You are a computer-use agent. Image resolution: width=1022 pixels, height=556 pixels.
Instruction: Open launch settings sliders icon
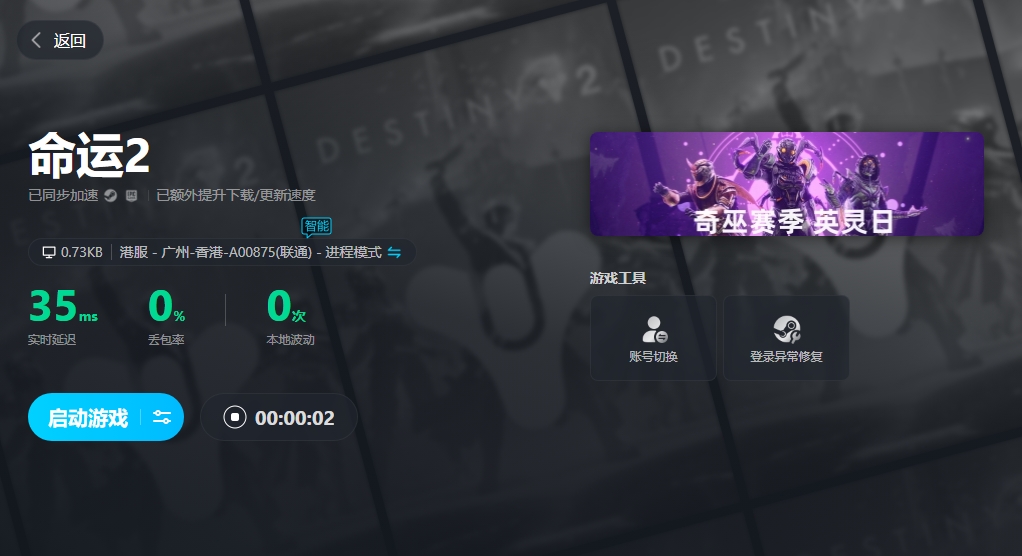162,418
